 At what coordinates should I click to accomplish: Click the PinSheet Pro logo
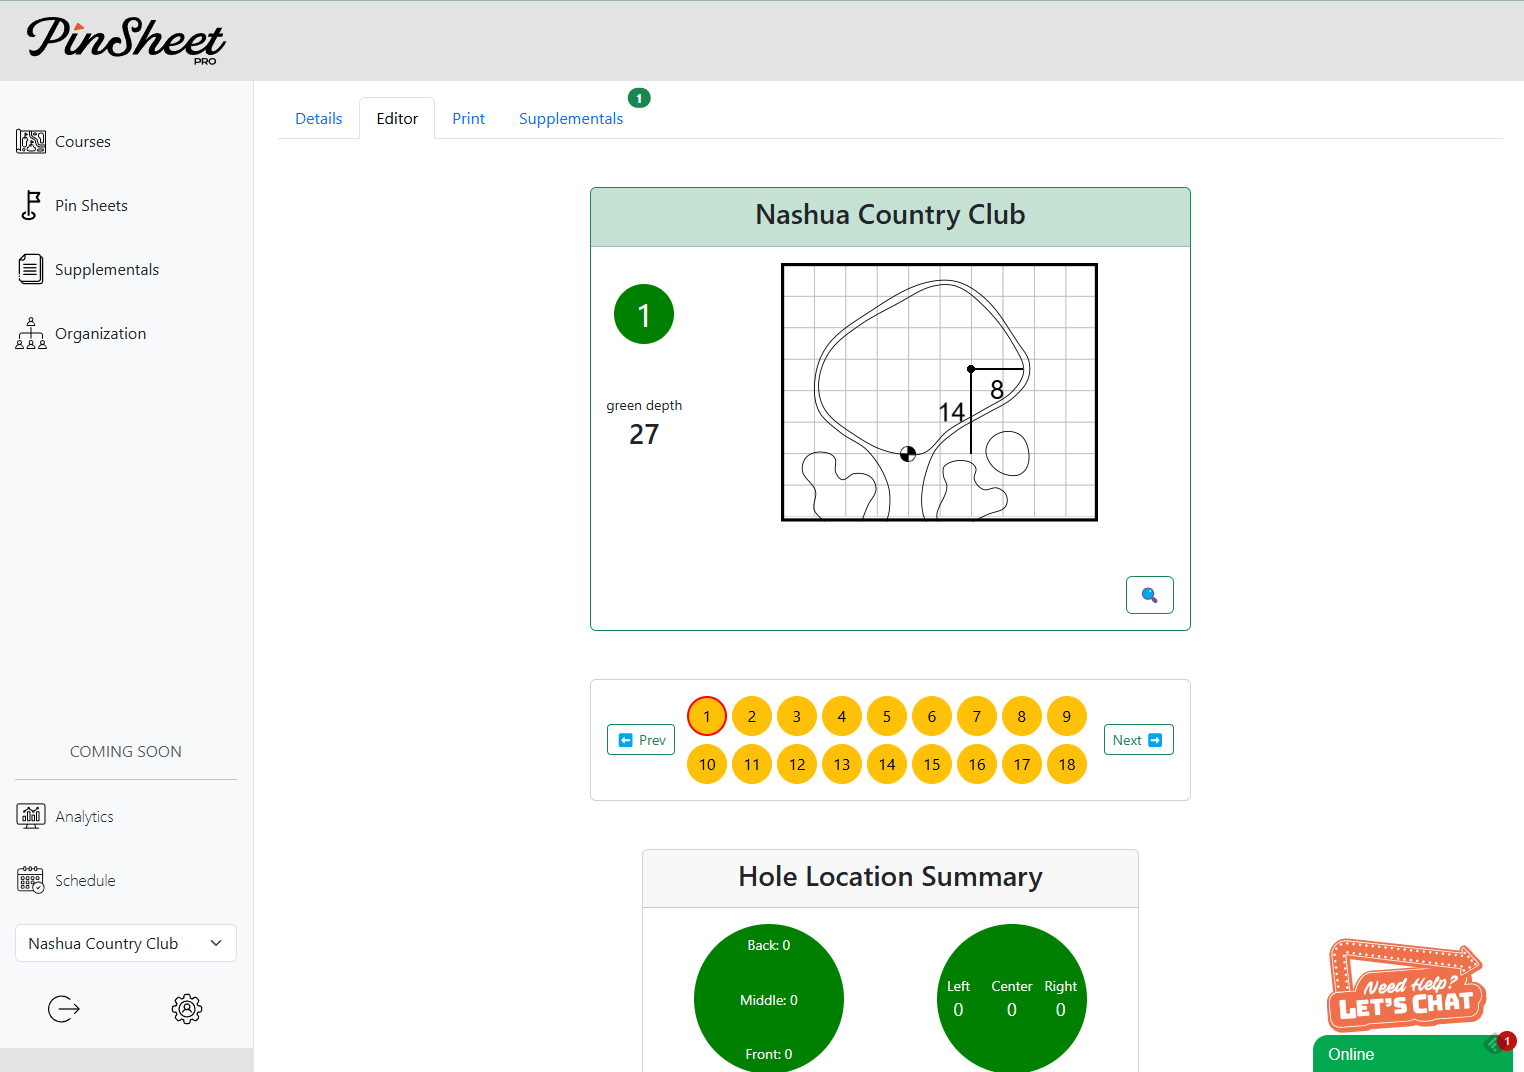pos(126,41)
